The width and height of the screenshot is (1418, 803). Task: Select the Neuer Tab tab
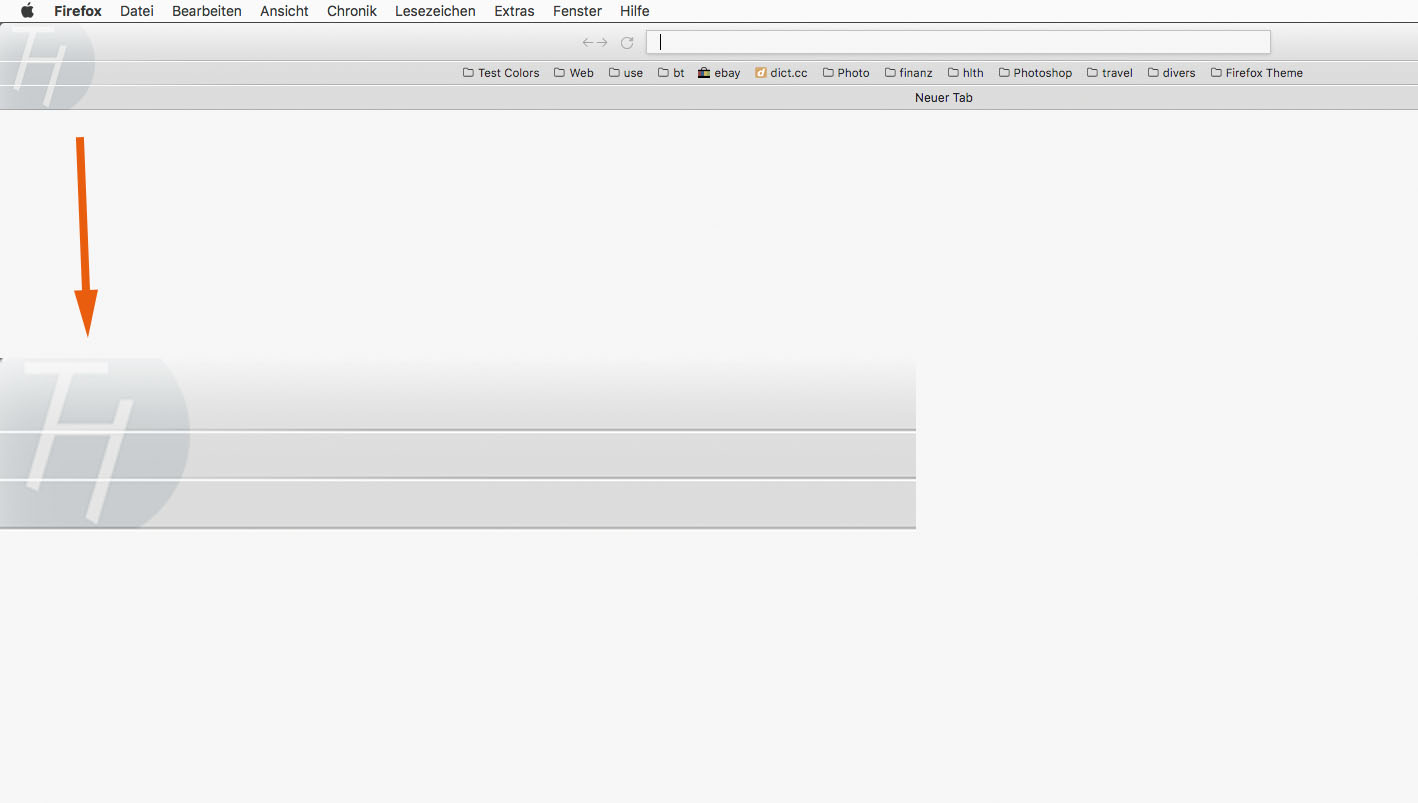(x=944, y=98)
